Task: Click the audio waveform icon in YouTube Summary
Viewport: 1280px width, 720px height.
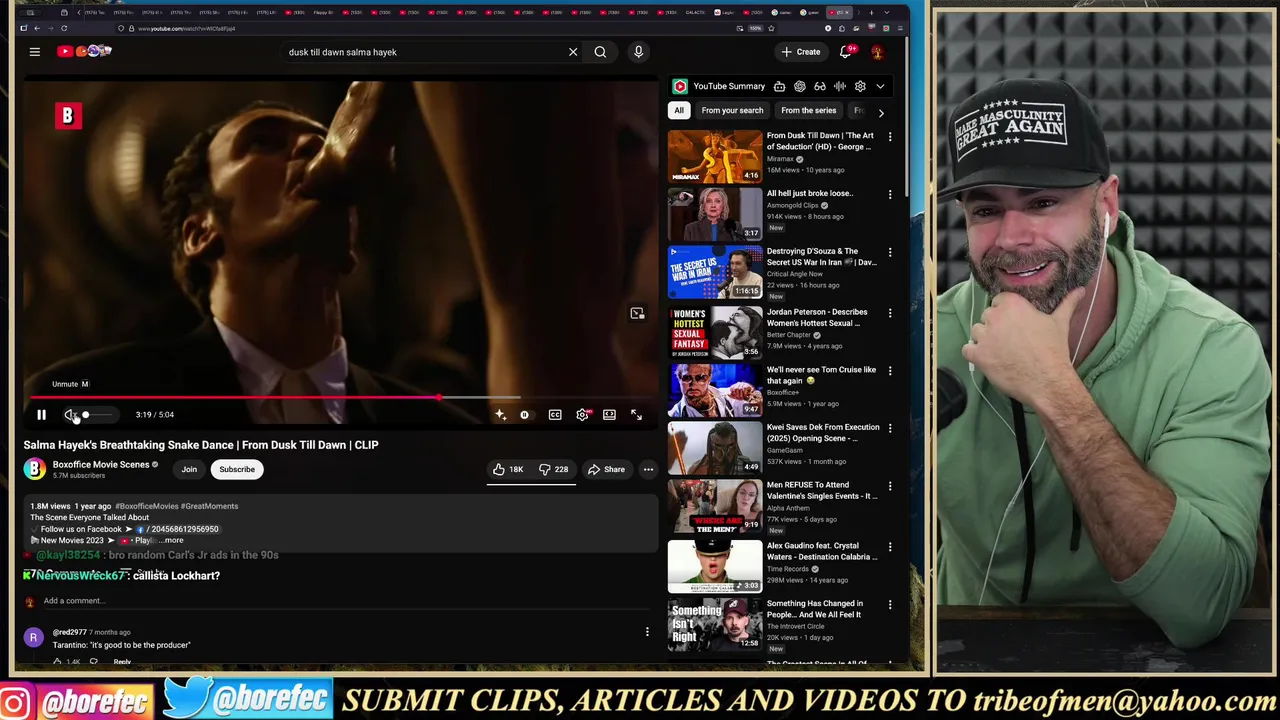Action: 840,86
